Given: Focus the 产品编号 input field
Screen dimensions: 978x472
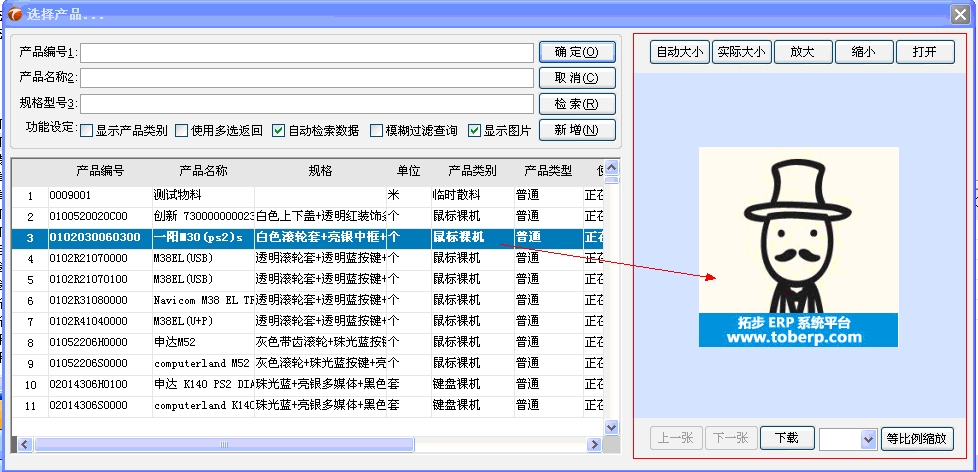Looking at the screenshot, I should point(306,52).
